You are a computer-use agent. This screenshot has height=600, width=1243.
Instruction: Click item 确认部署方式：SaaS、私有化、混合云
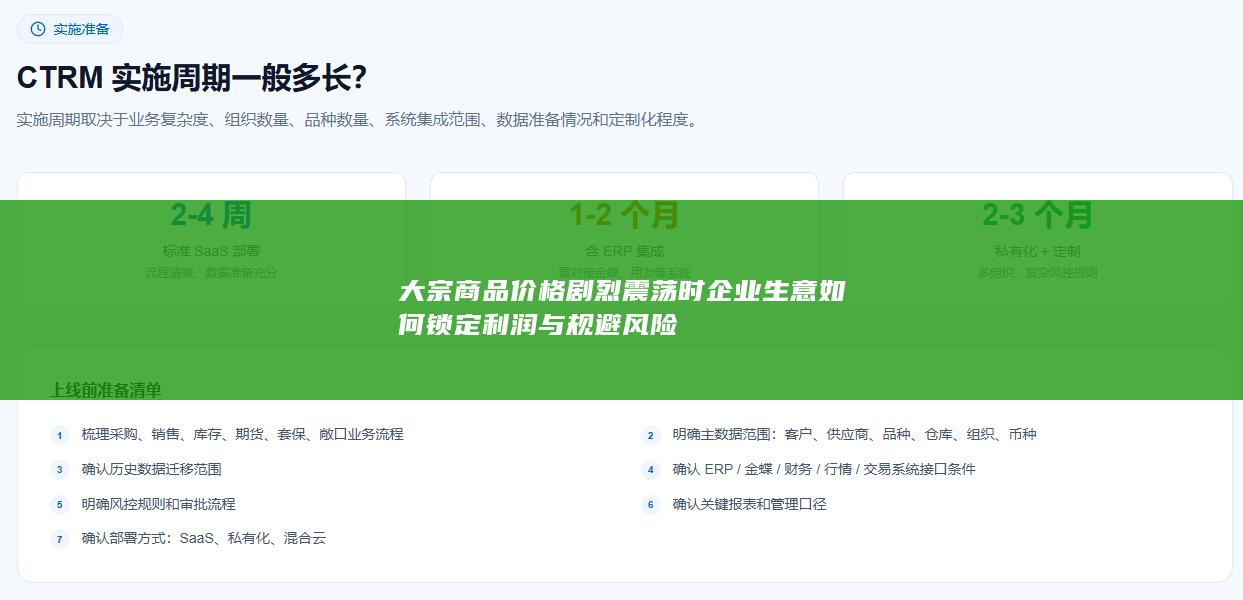204,538
